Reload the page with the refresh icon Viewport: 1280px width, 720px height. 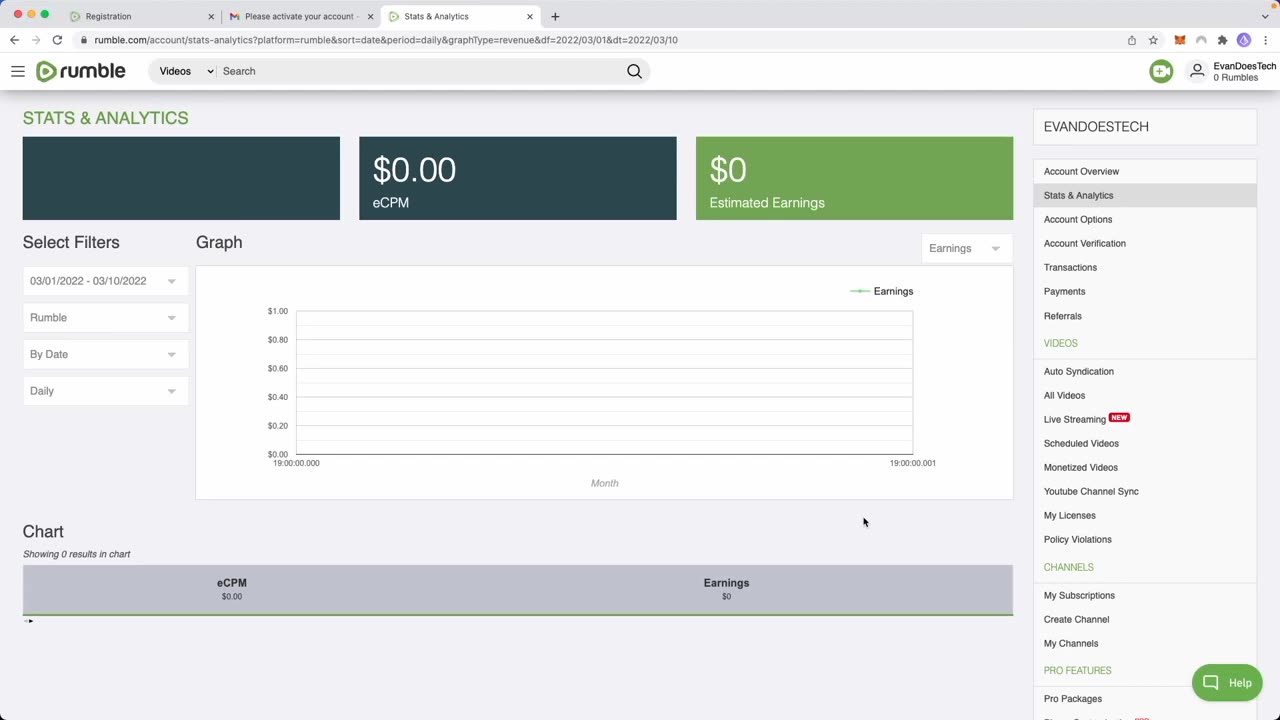point(57,40)
